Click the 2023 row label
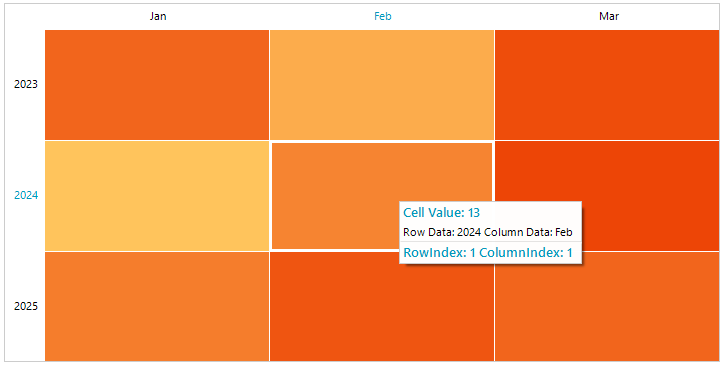Viewport: 724px width, 367px height. (25, 84)
